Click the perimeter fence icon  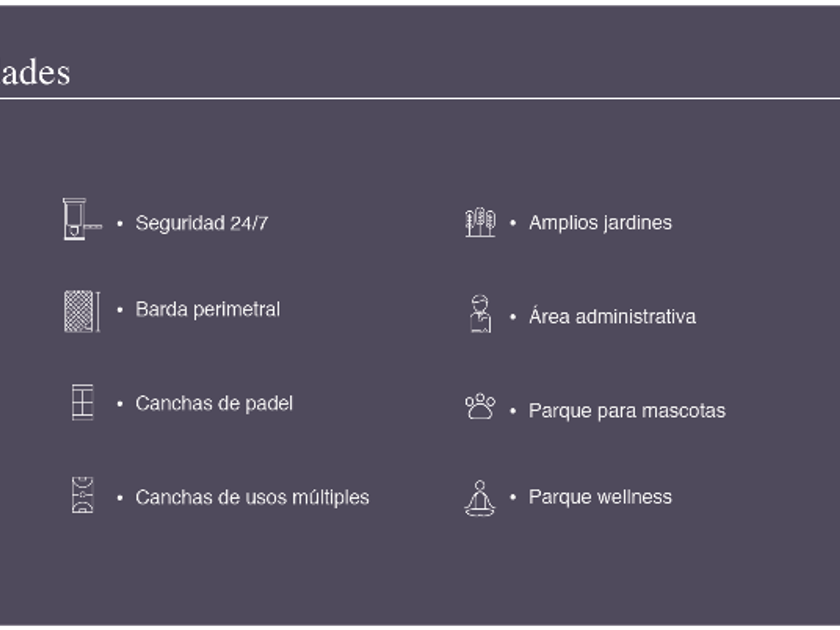80,311
